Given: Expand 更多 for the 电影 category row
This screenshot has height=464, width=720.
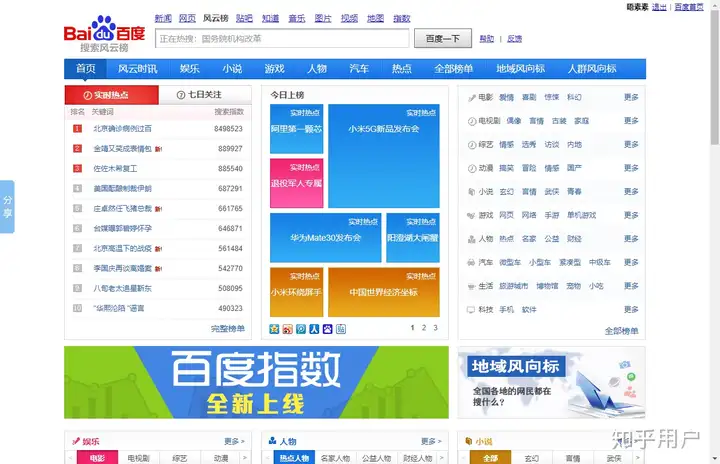Looking at the screenshot, I should point(631,97).
